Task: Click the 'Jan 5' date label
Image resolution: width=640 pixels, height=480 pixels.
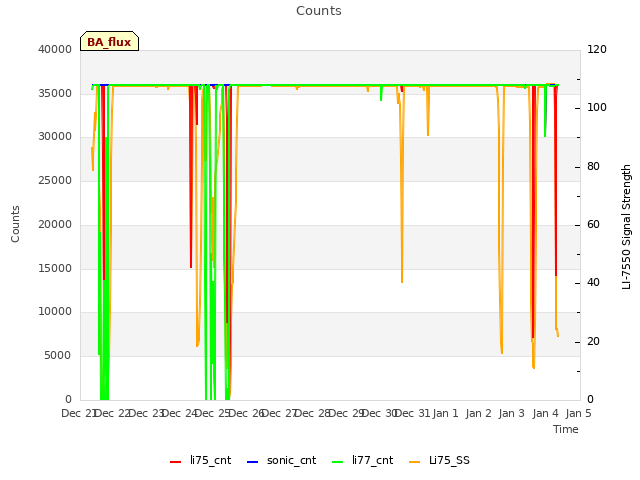Action: click(x=578, y=413)
